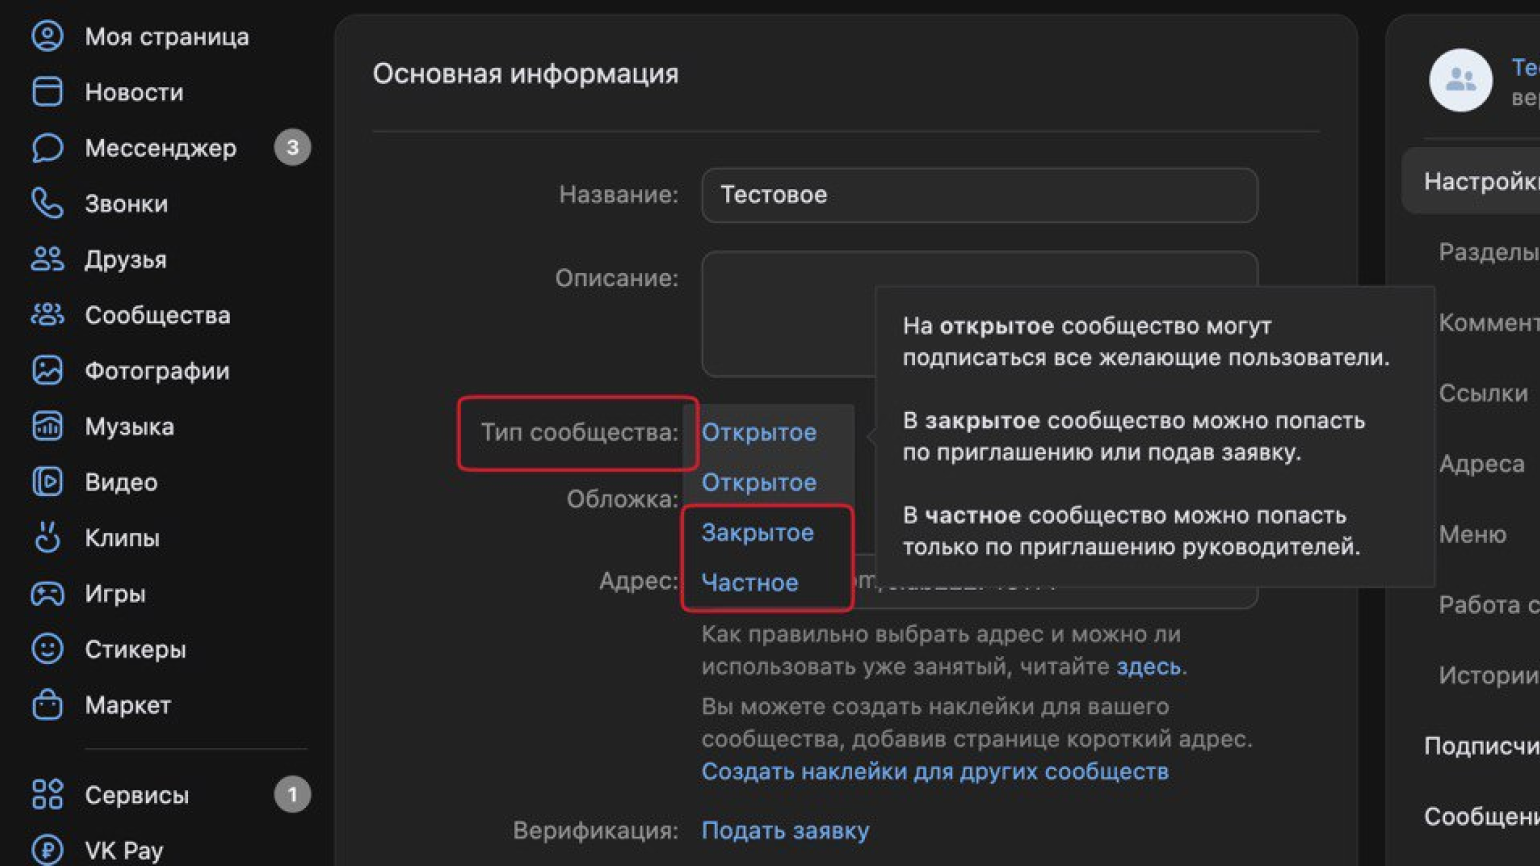Image resolution: width=1540 pixels, height=866 pixels.
Task: Open Музыка section
Action: tap(129, 427)
